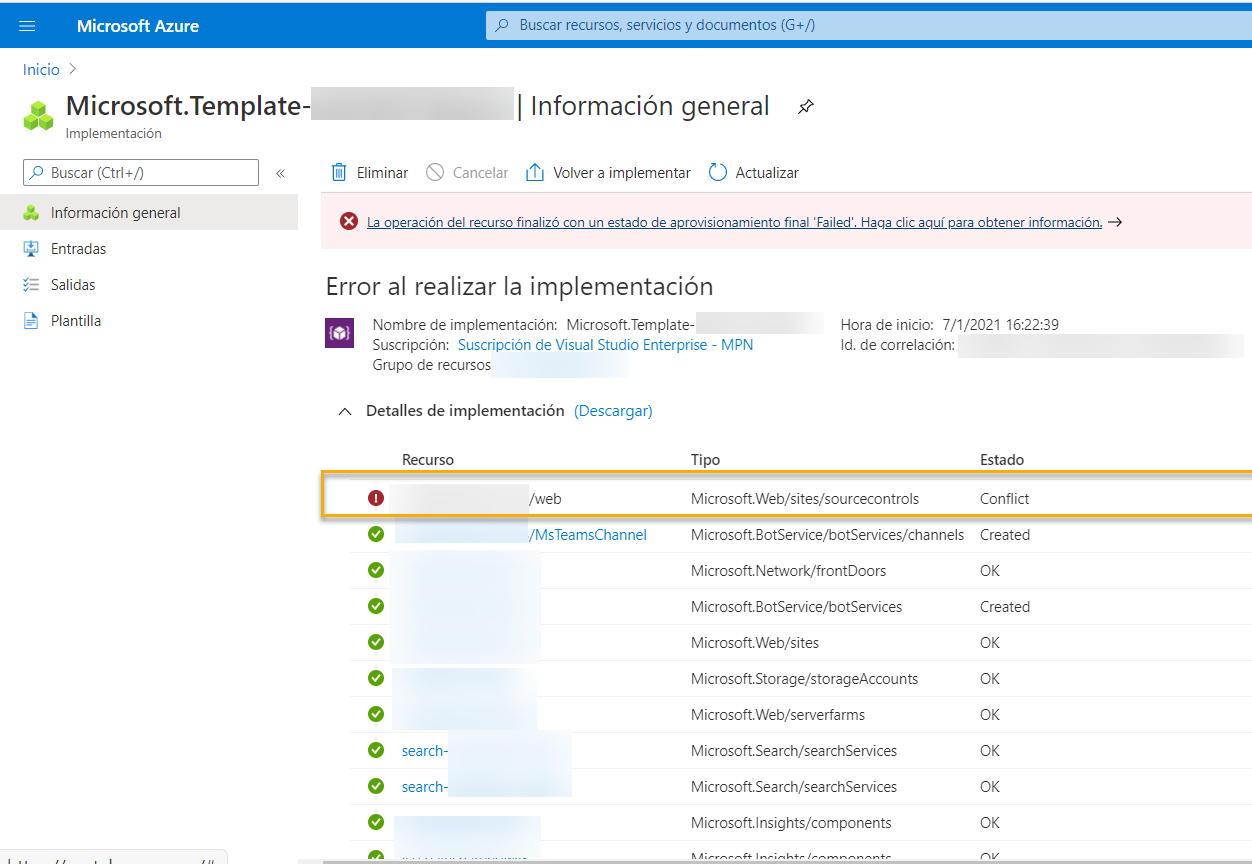Image resolution: width=1252 pixels, height=864 pixels.
Task: Open Plantilla in the sidebar
Action: tap(76, 321)
